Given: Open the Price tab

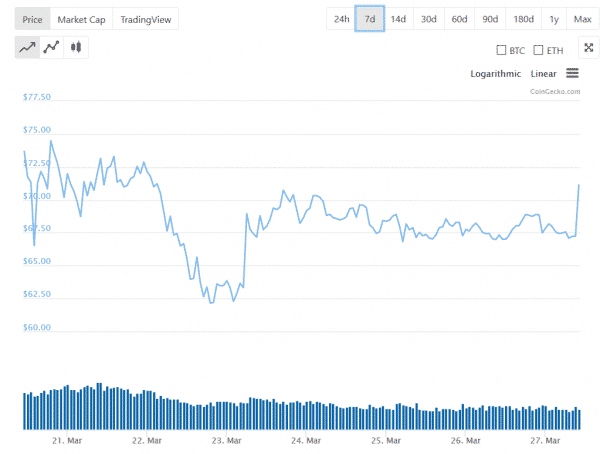Looking at the screenshot, I should (x=33, y=19).
